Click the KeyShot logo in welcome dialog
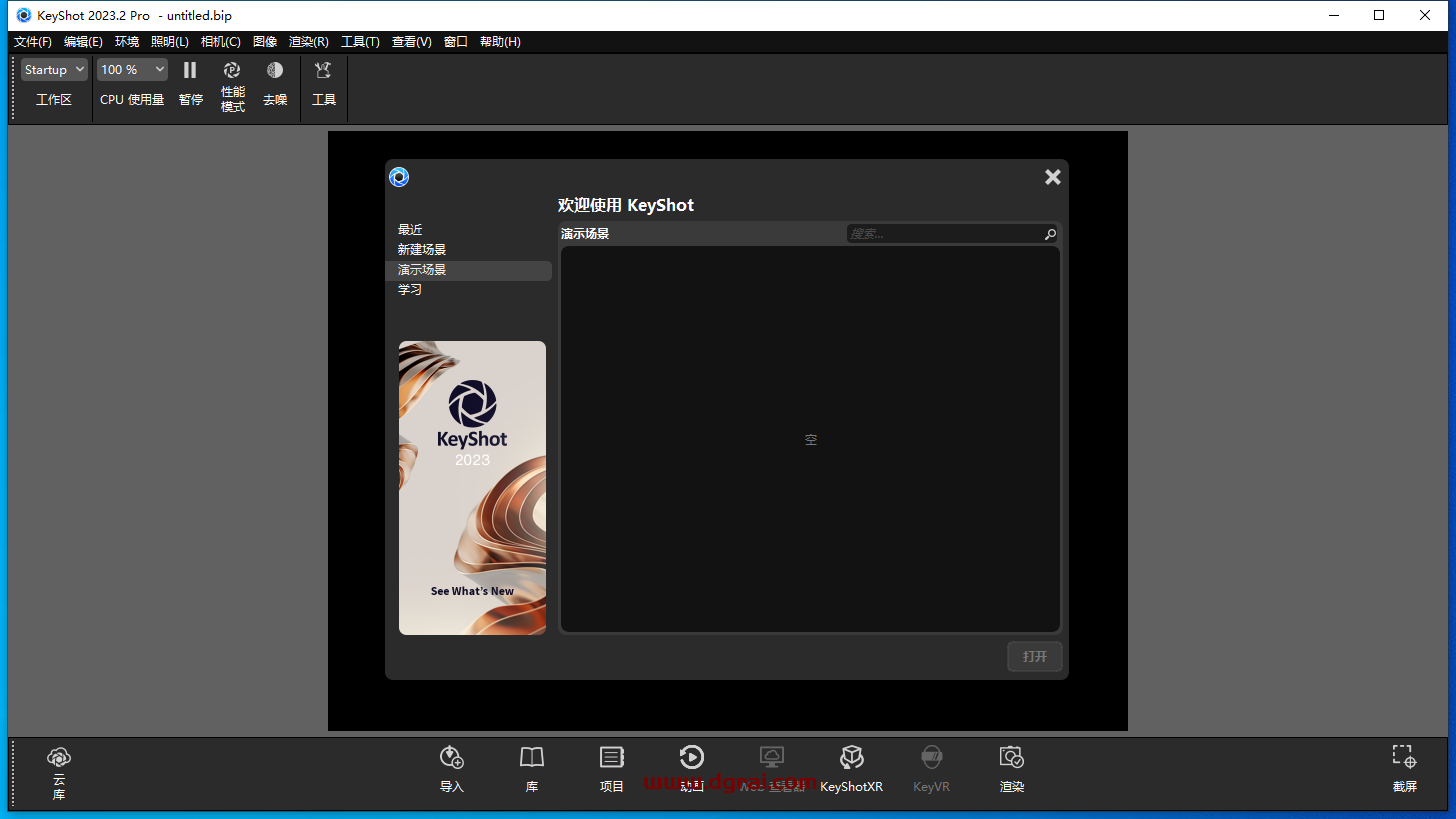Screen dimensions: 1456x819 [x=399, y=177]
